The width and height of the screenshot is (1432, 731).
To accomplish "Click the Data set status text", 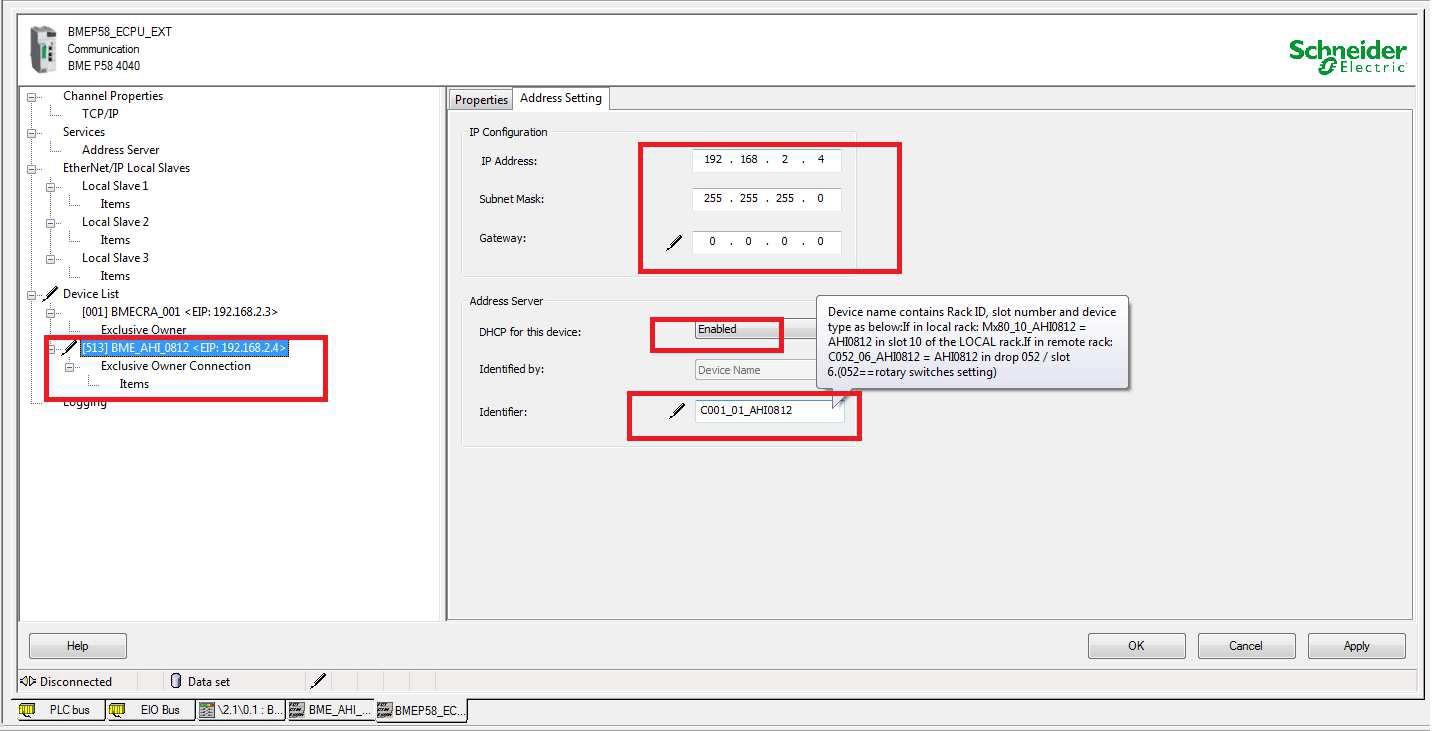I will 209,682.
